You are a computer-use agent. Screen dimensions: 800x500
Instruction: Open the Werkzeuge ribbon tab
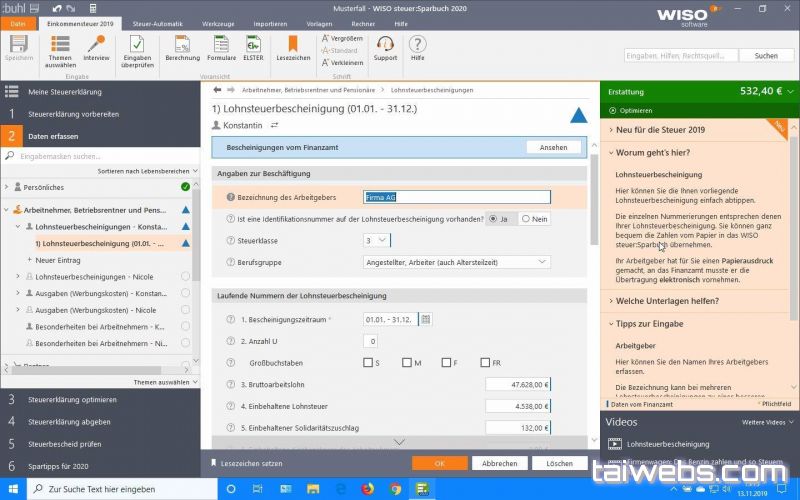click(217, 22)
